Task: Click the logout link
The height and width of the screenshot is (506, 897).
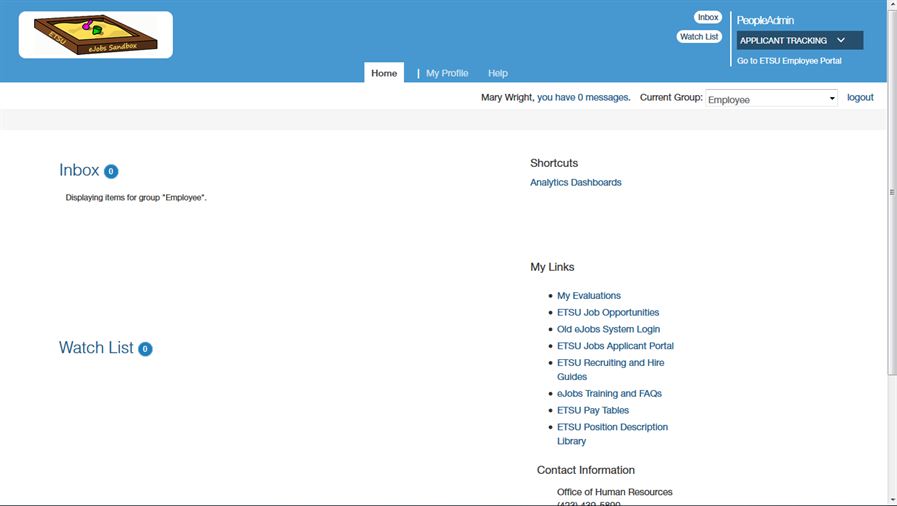Action: coord(860,98)
